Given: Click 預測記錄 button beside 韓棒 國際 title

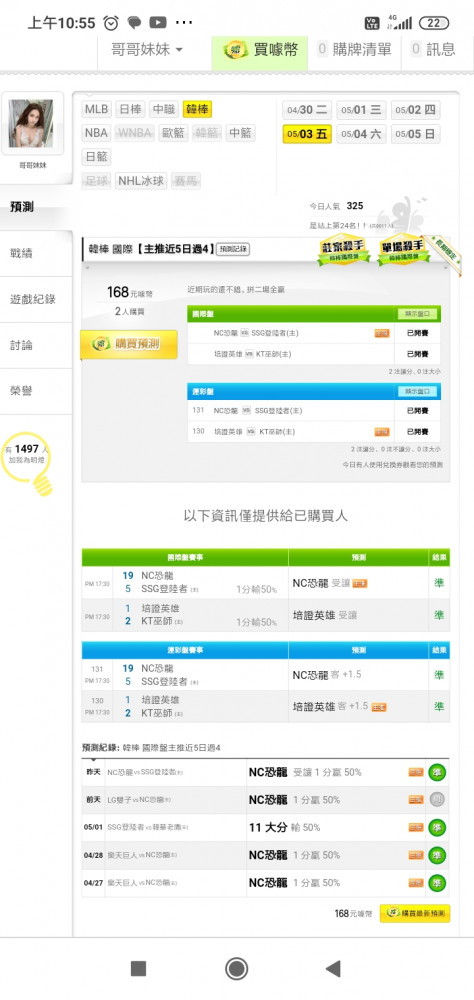Looking at the screenshot, I should [x=233, y=249].
